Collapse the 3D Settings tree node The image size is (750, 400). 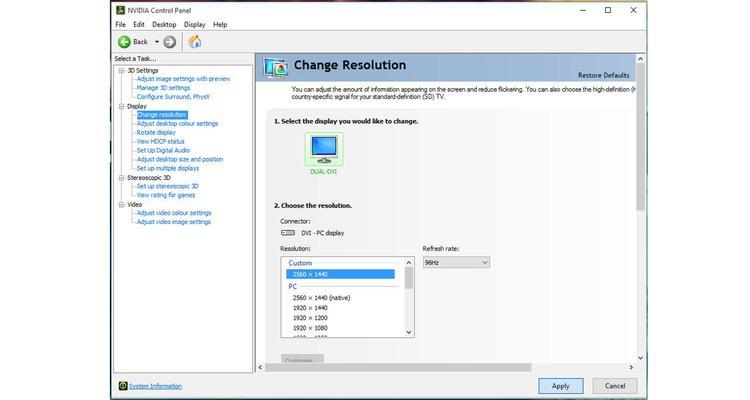tap(121, 71)
